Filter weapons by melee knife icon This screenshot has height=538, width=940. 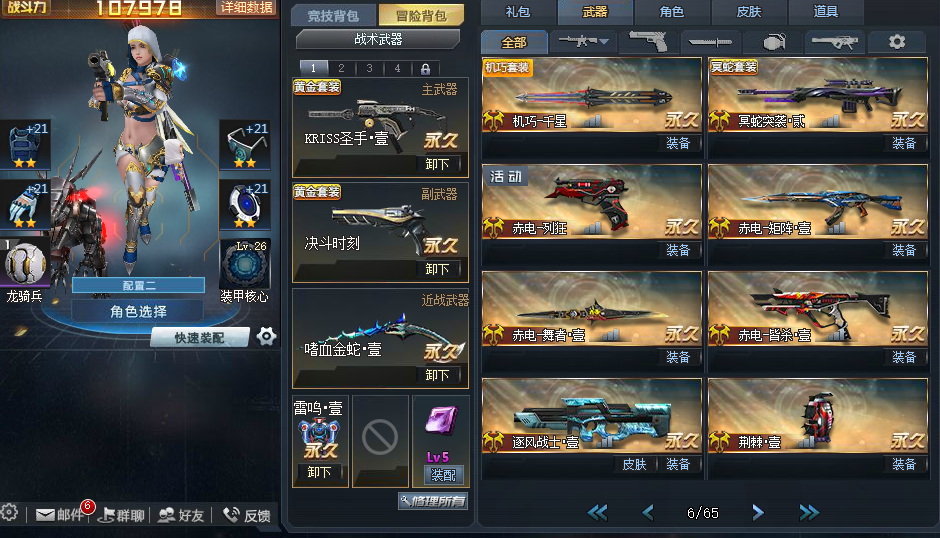point(710,42)
